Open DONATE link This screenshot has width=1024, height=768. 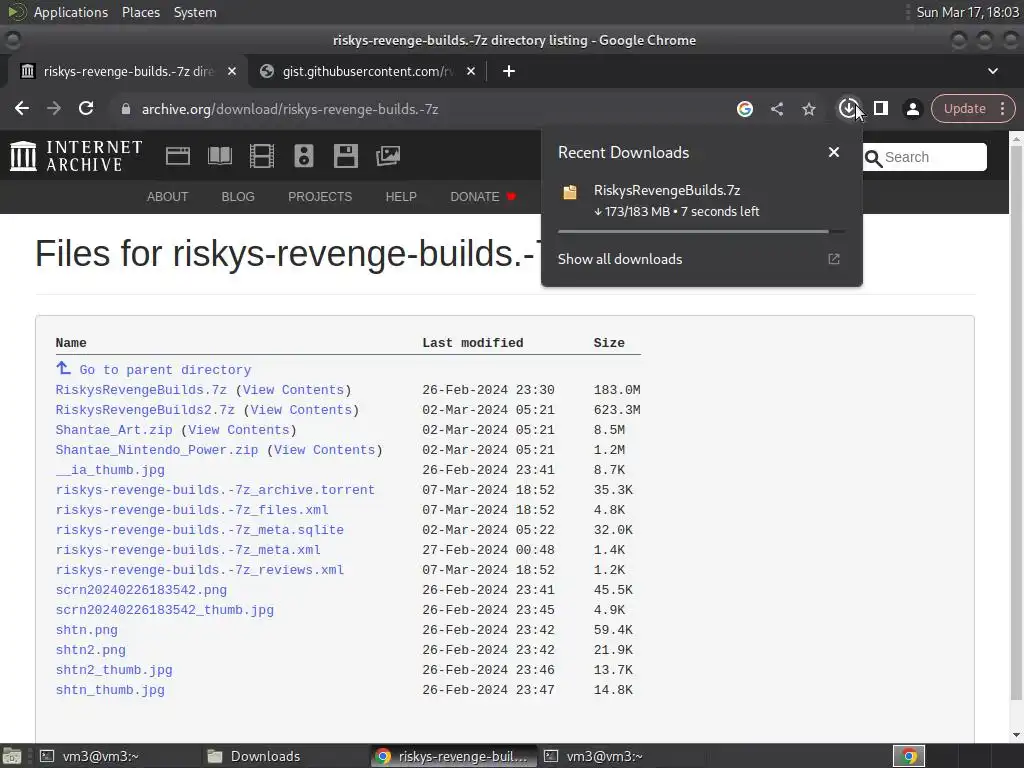pos(483,197)
